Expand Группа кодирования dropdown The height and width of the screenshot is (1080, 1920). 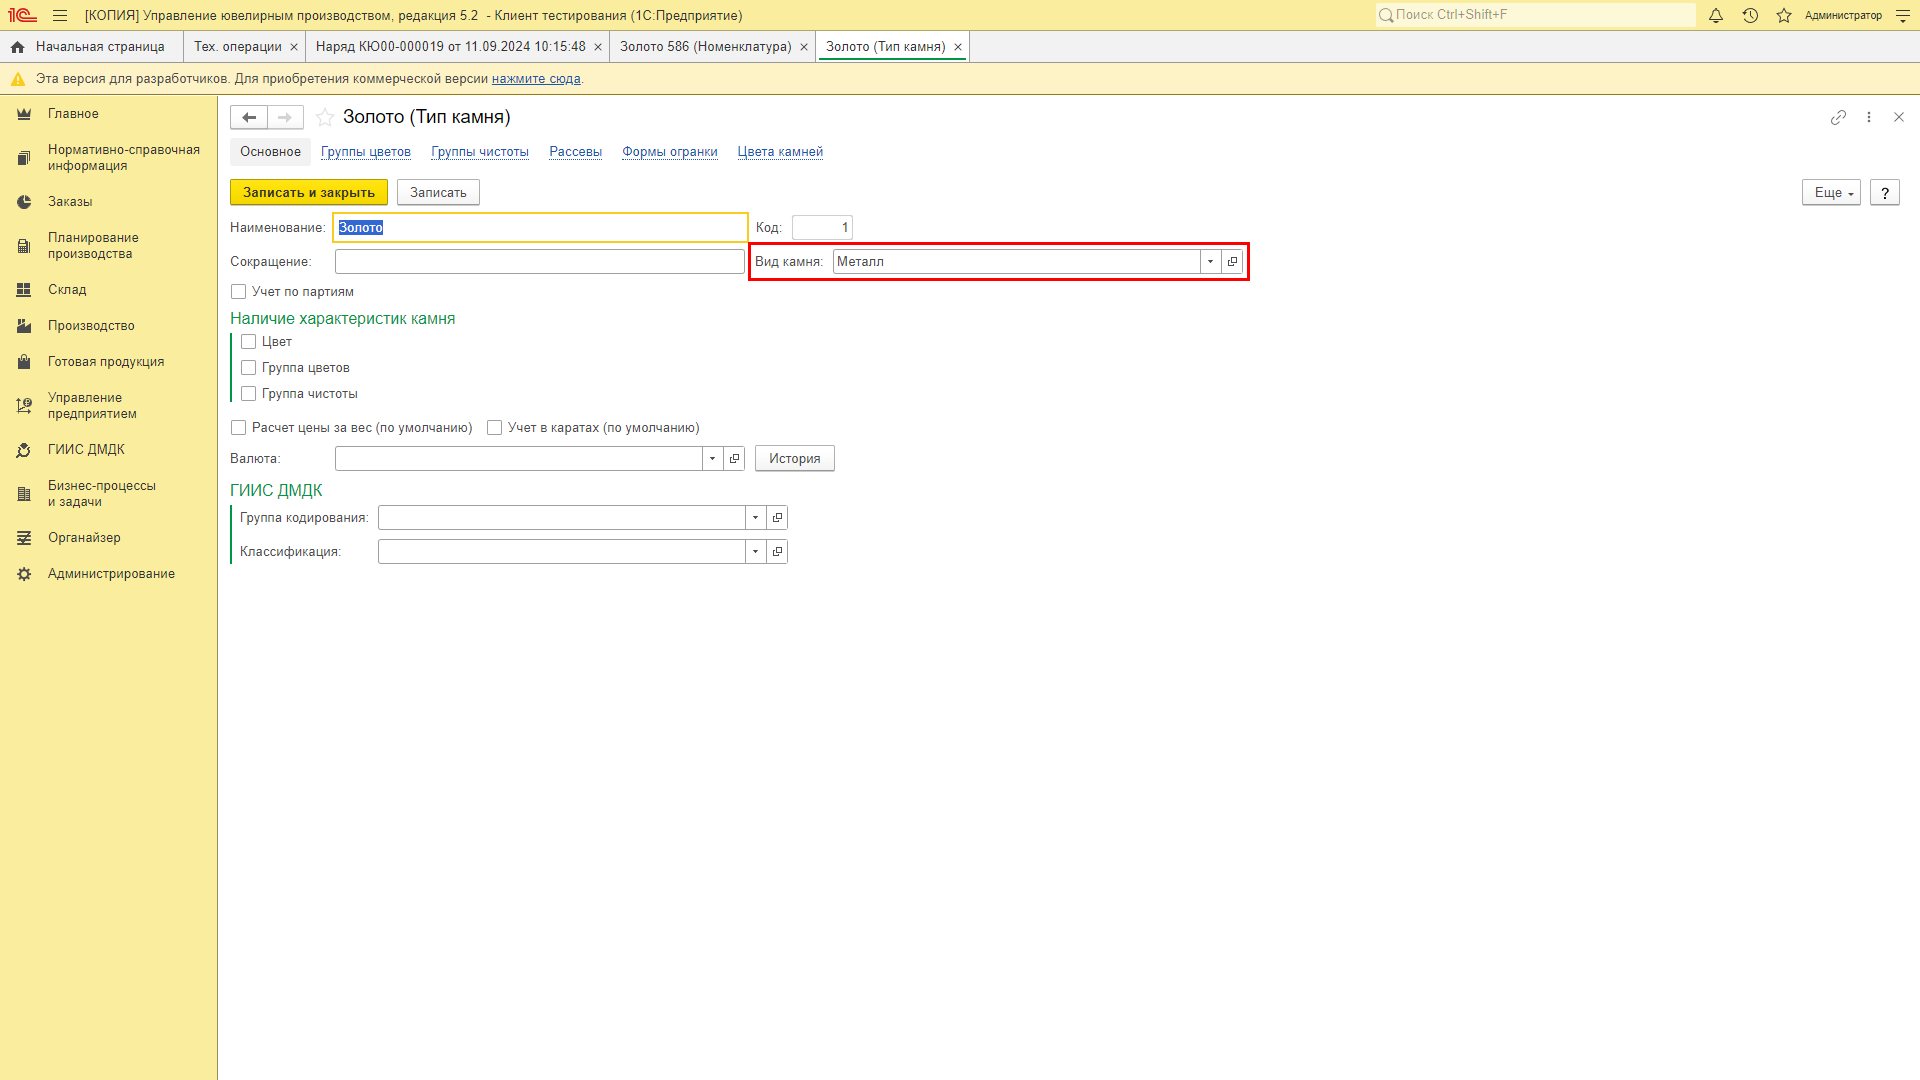tap(755, 517)
